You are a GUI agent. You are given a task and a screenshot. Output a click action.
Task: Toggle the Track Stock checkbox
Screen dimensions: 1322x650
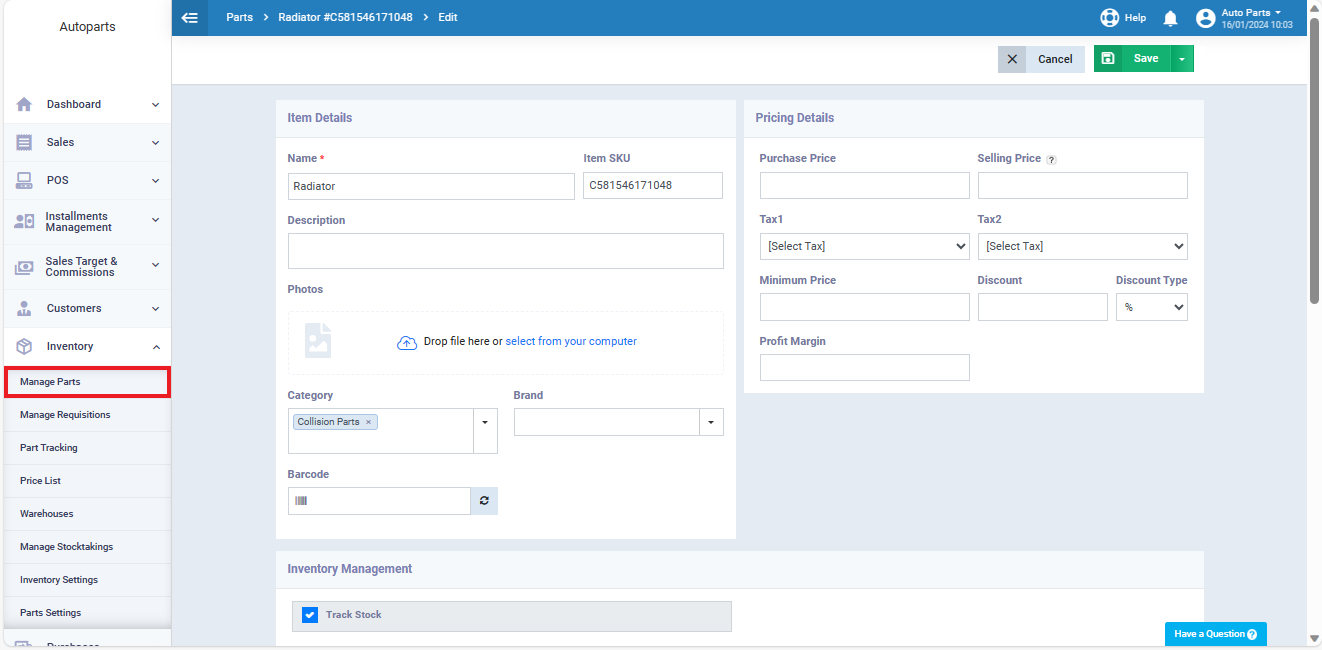point(310,615)
